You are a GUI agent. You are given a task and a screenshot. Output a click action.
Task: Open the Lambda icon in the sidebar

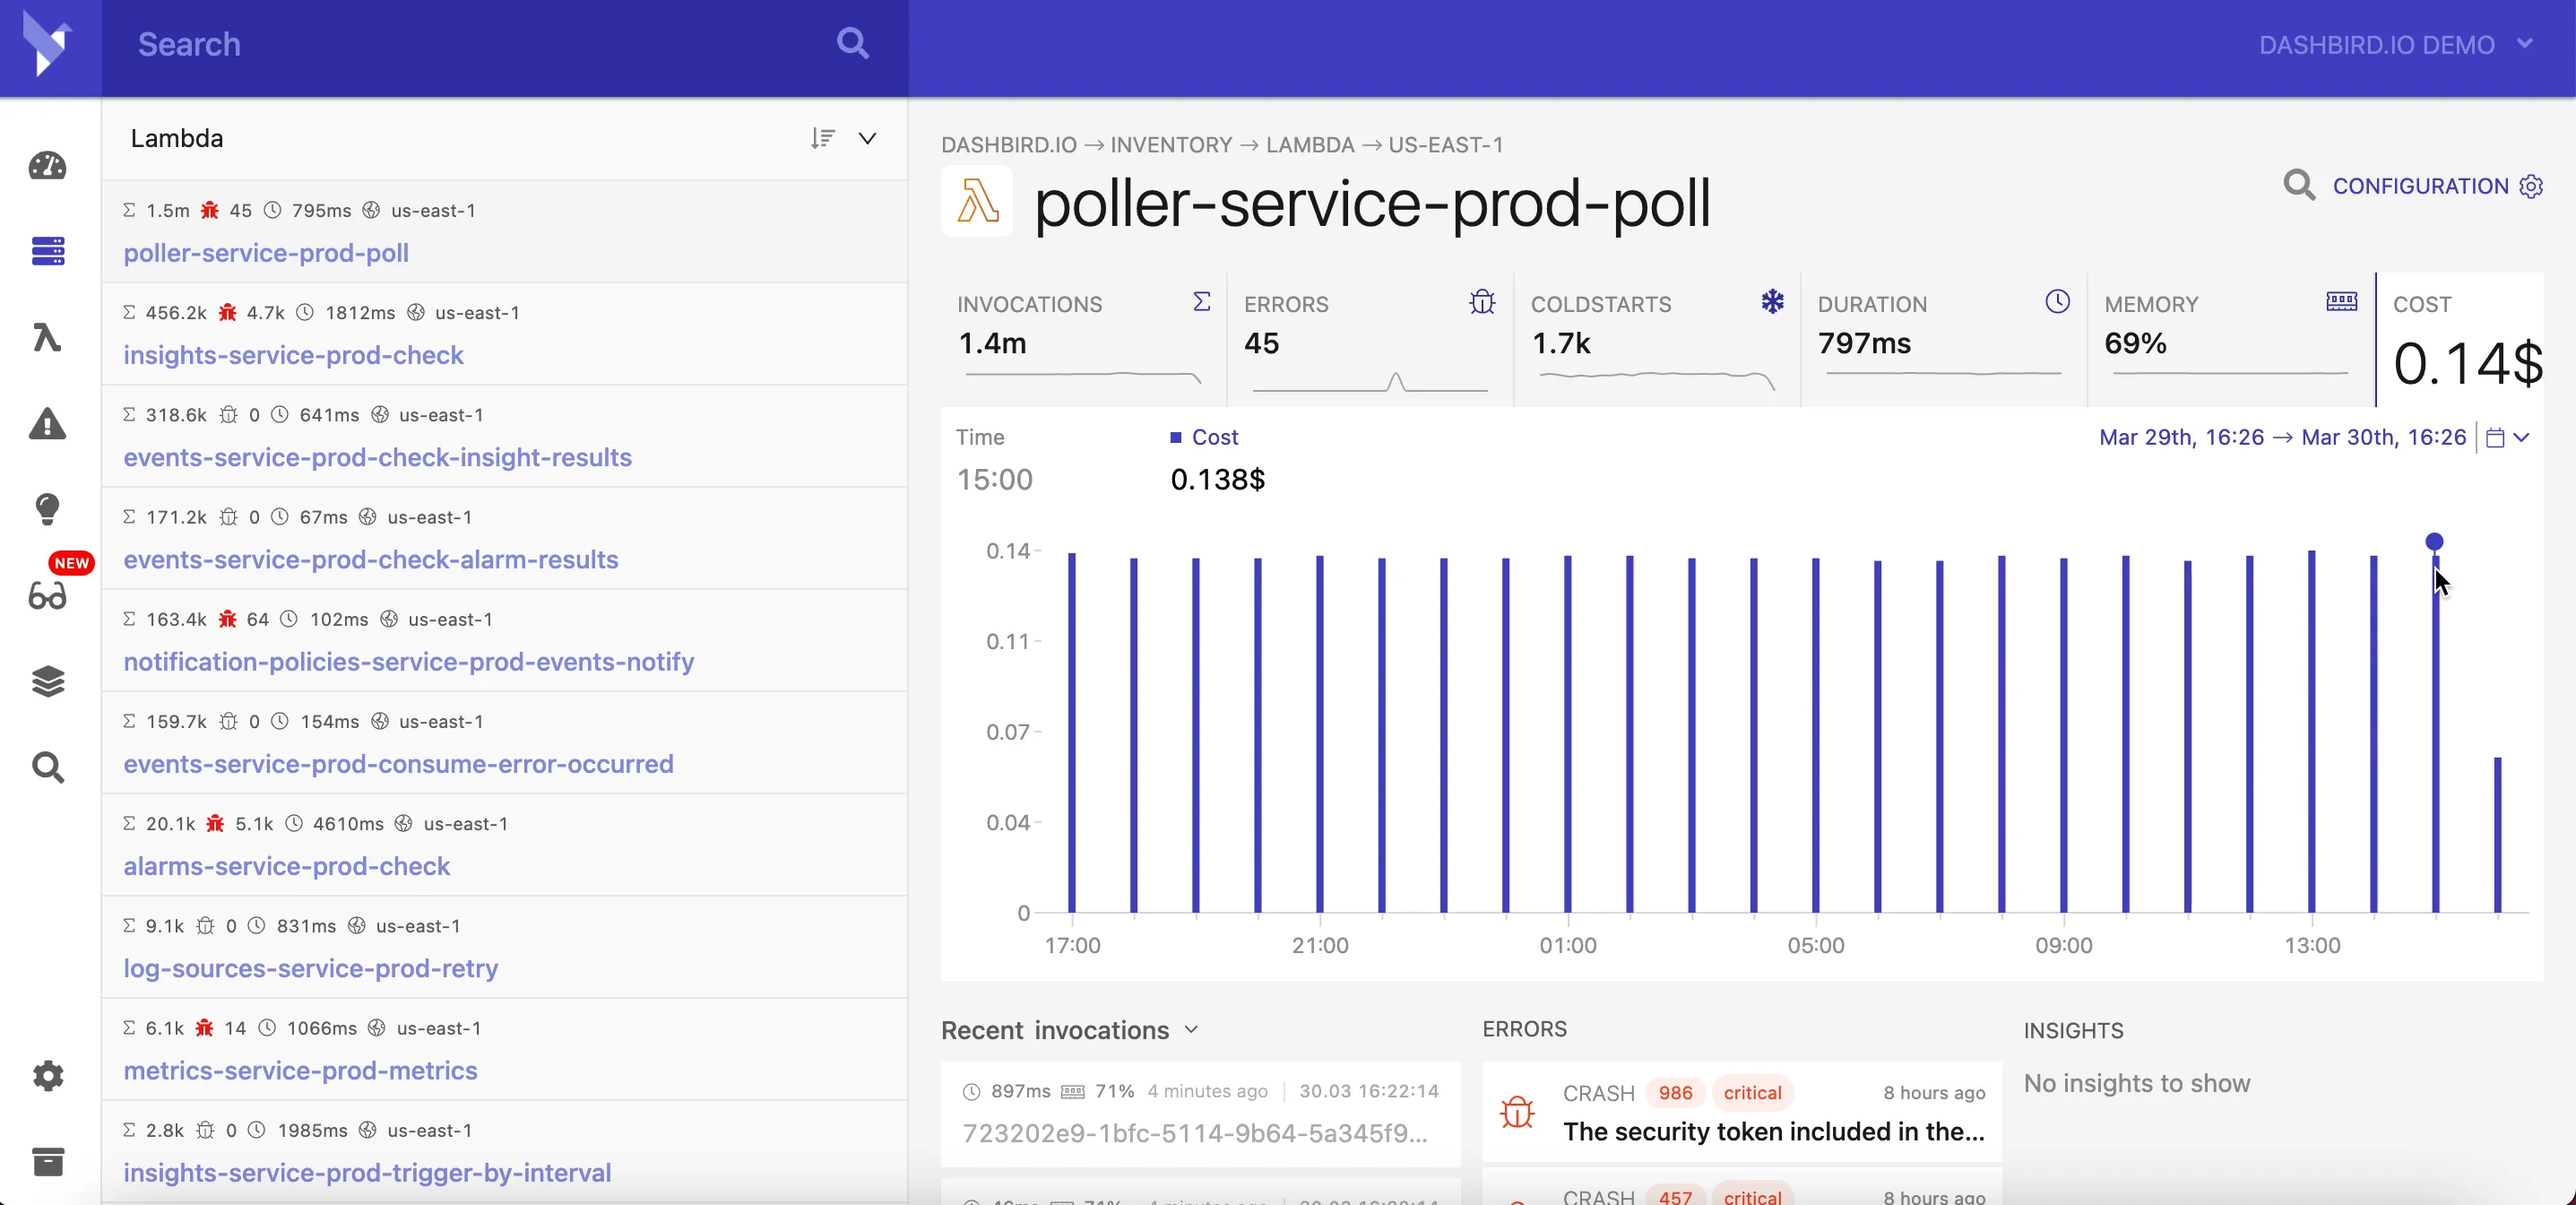(x=47, y=337)
